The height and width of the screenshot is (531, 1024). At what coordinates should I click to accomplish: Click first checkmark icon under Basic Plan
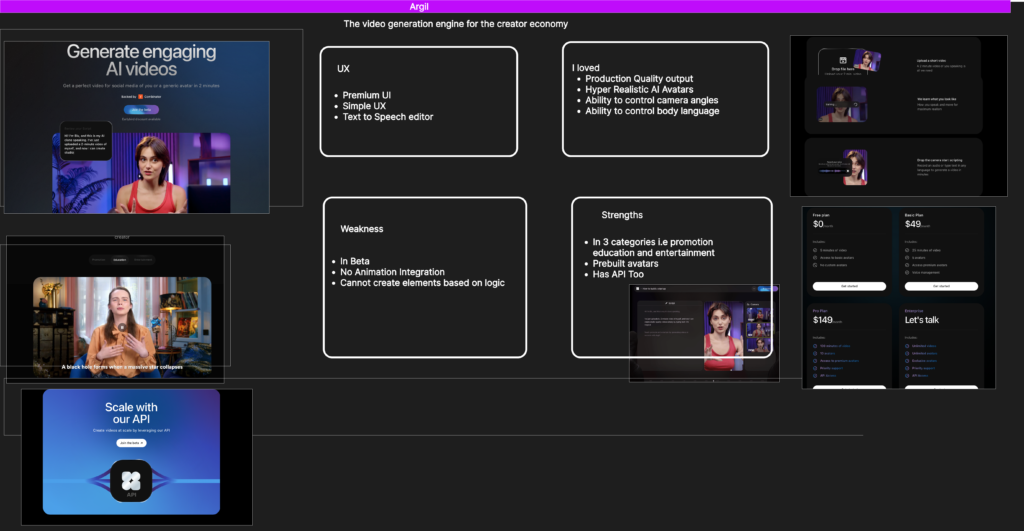click(x=909, y=249)
